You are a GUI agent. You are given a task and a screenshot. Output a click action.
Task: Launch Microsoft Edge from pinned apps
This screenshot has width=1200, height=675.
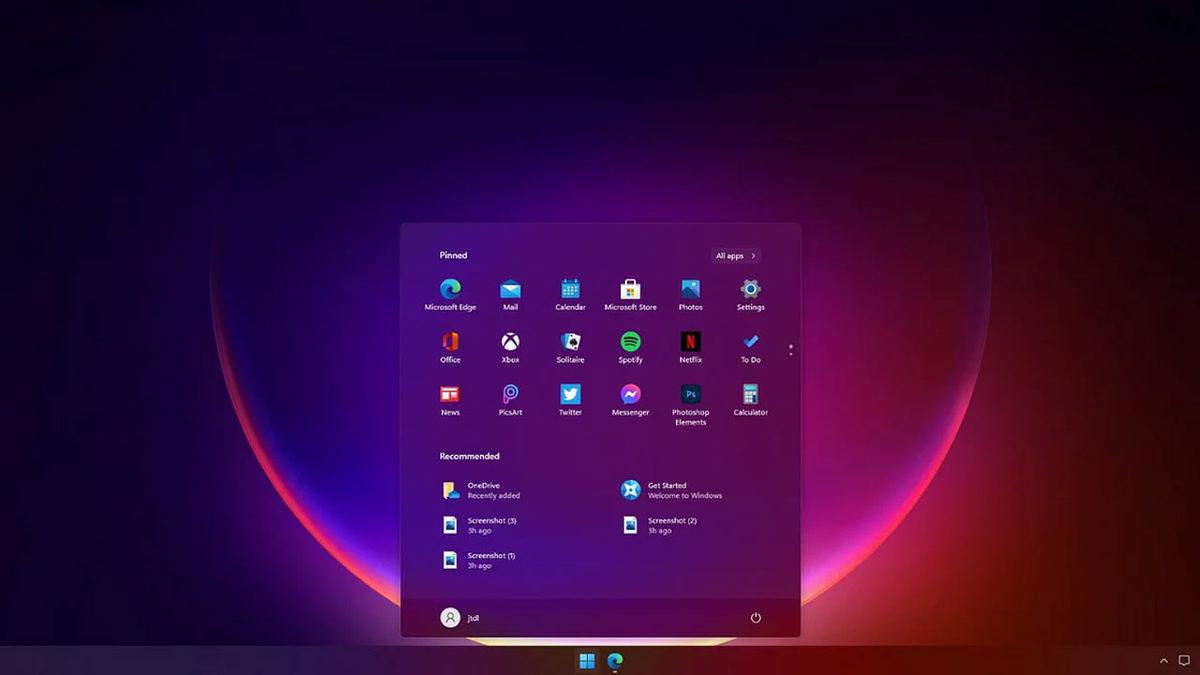click(x=449, y=291)
